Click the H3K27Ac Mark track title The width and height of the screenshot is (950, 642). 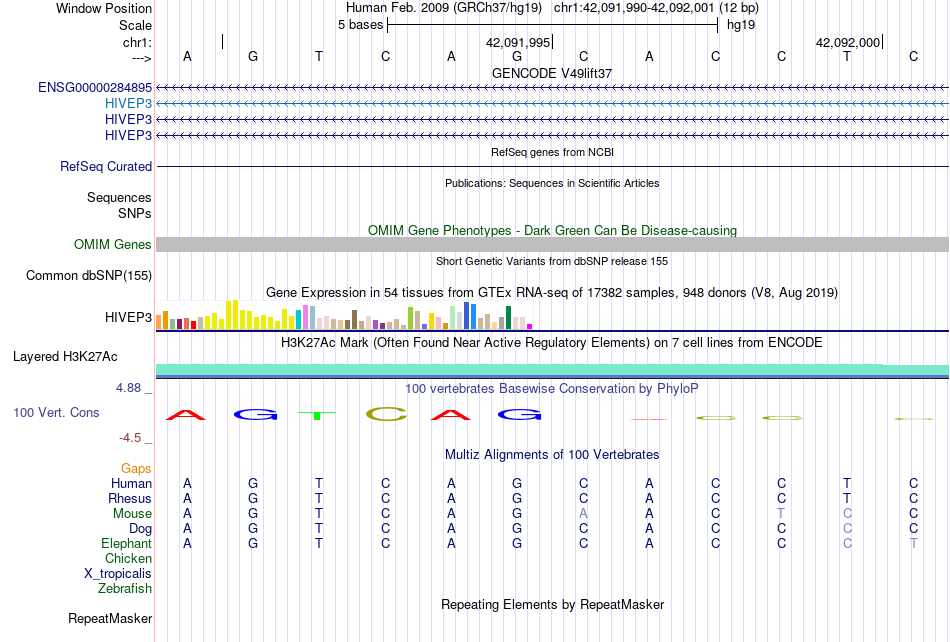pos(552,343)
